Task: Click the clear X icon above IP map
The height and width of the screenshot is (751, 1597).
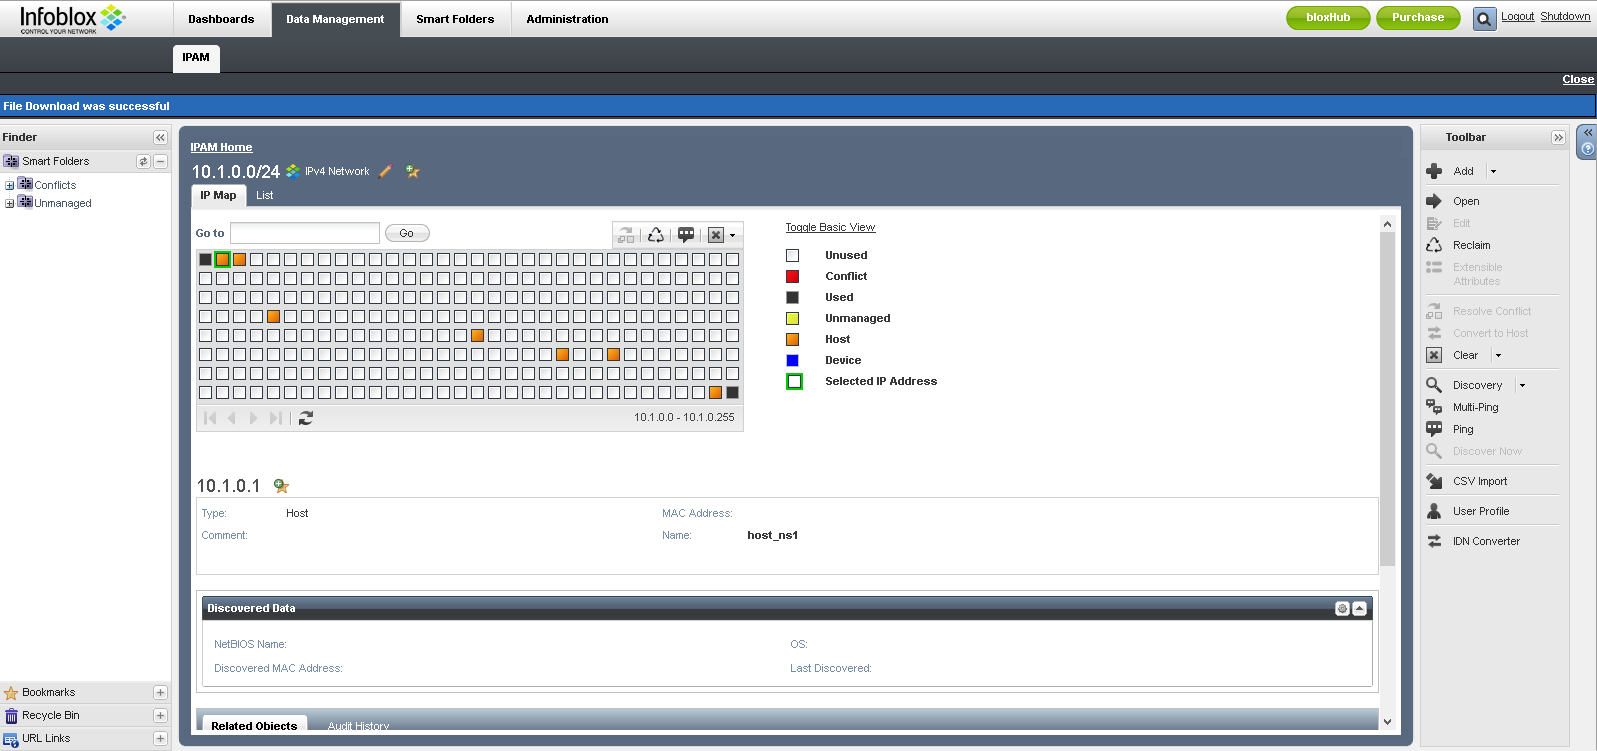Action: click(716, 235)
